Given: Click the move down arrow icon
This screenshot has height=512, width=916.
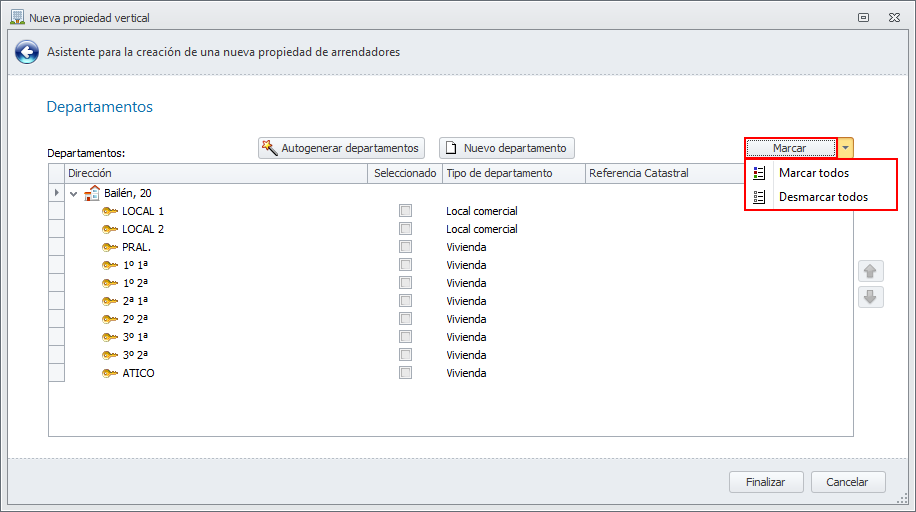Looking at the screenshot, I should click(x=870, y=297).
